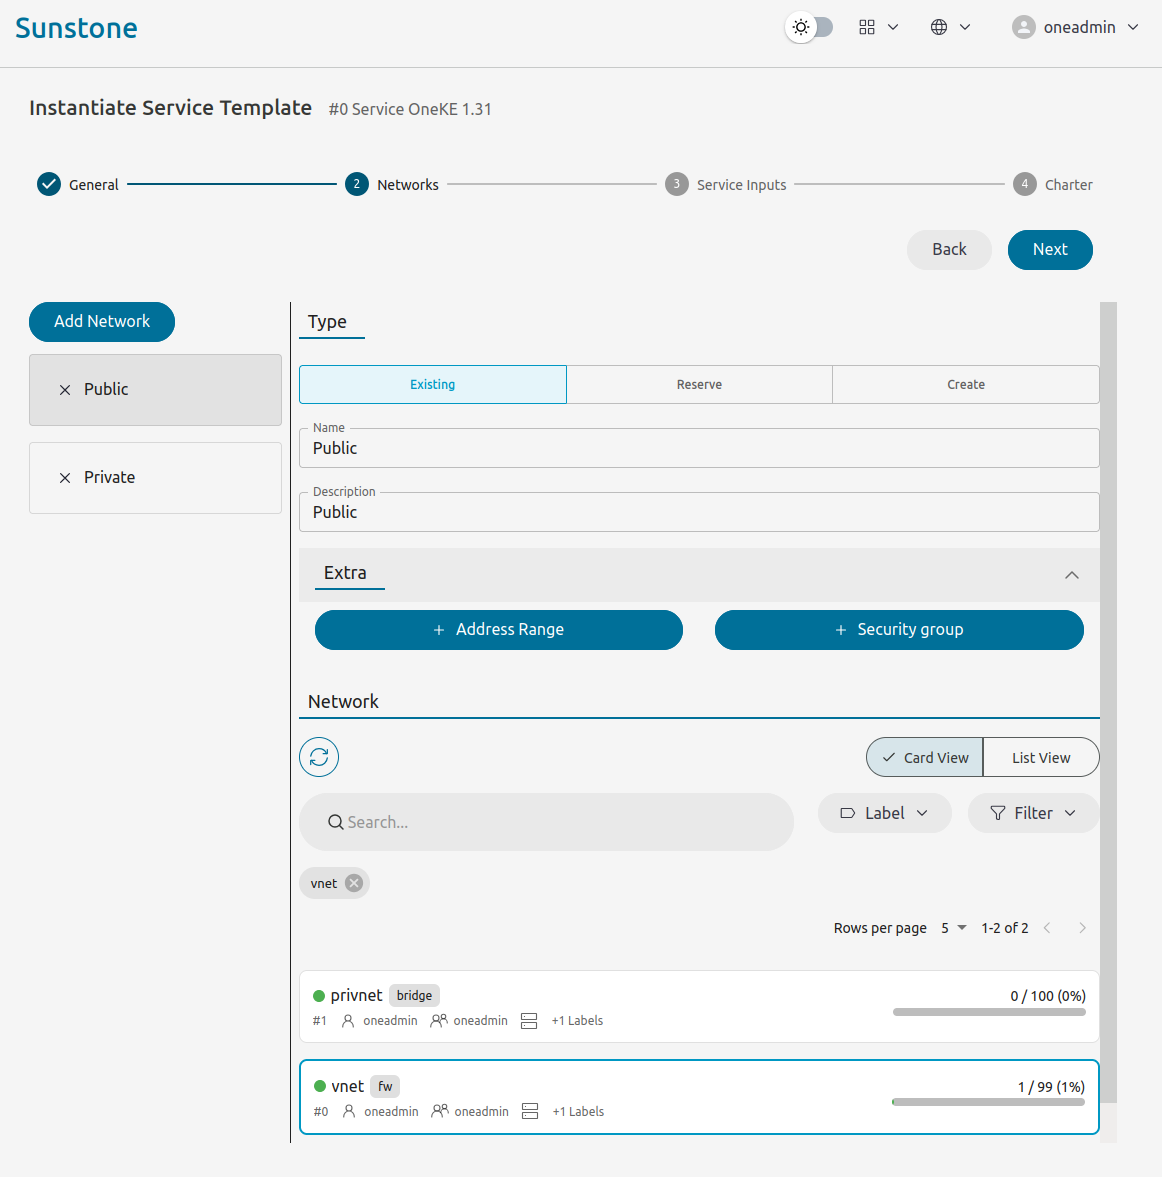Image resolution: width=1162 pixels, height=1177 pixels.
Task: Click vnet cluster server icon
Action: pyautogui.click(x=530, y=1112)
